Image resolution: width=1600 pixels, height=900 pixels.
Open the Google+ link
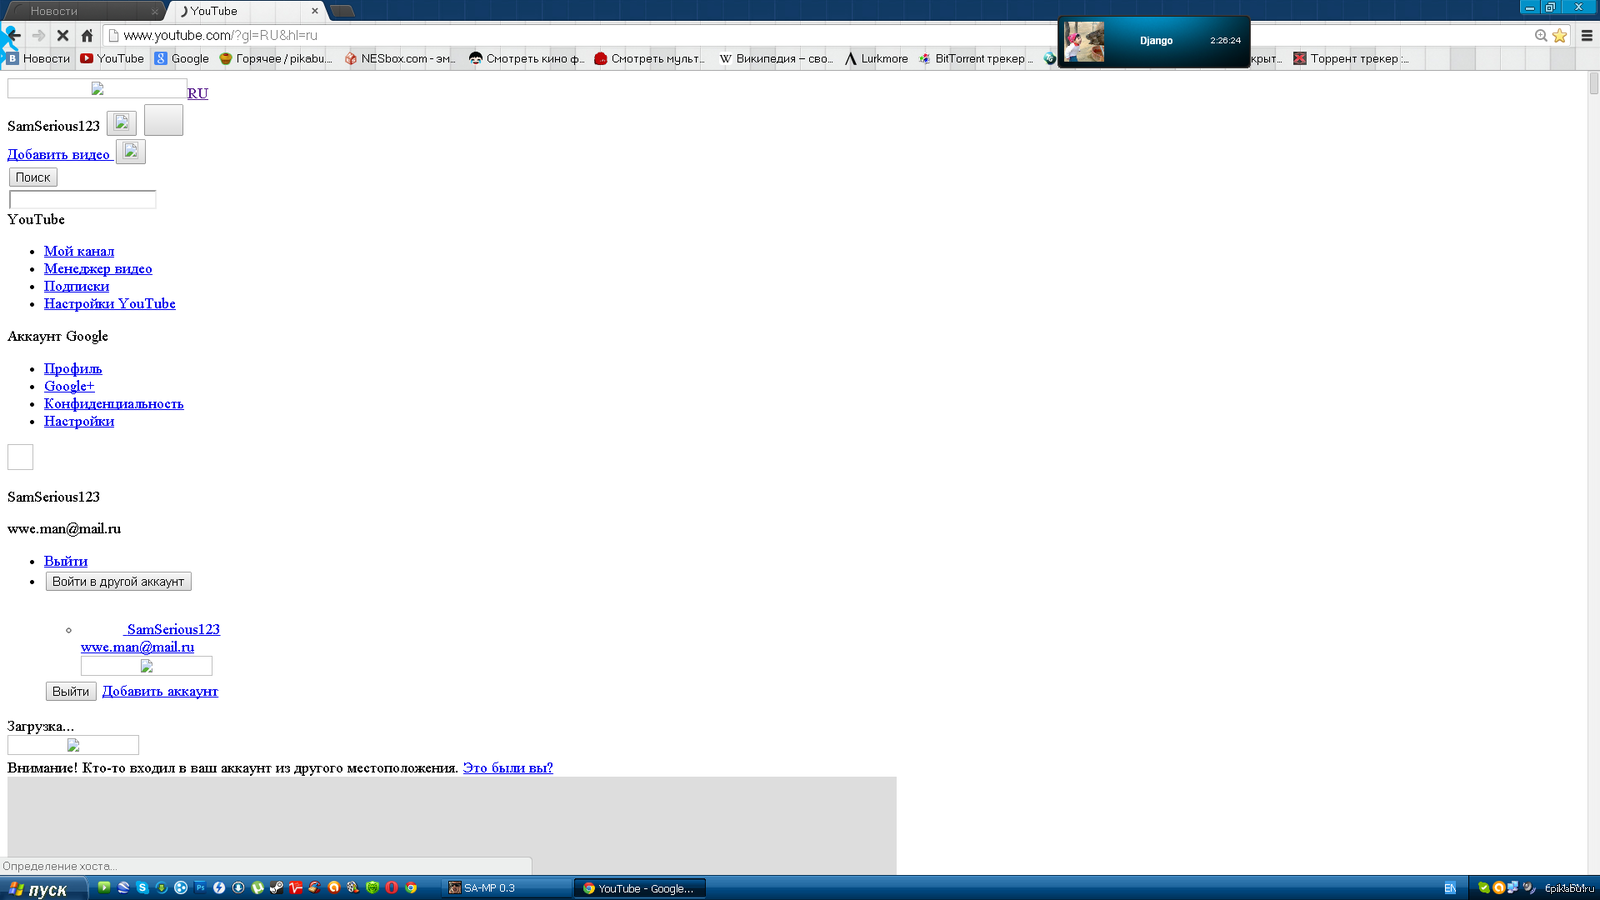pos(69,386)
